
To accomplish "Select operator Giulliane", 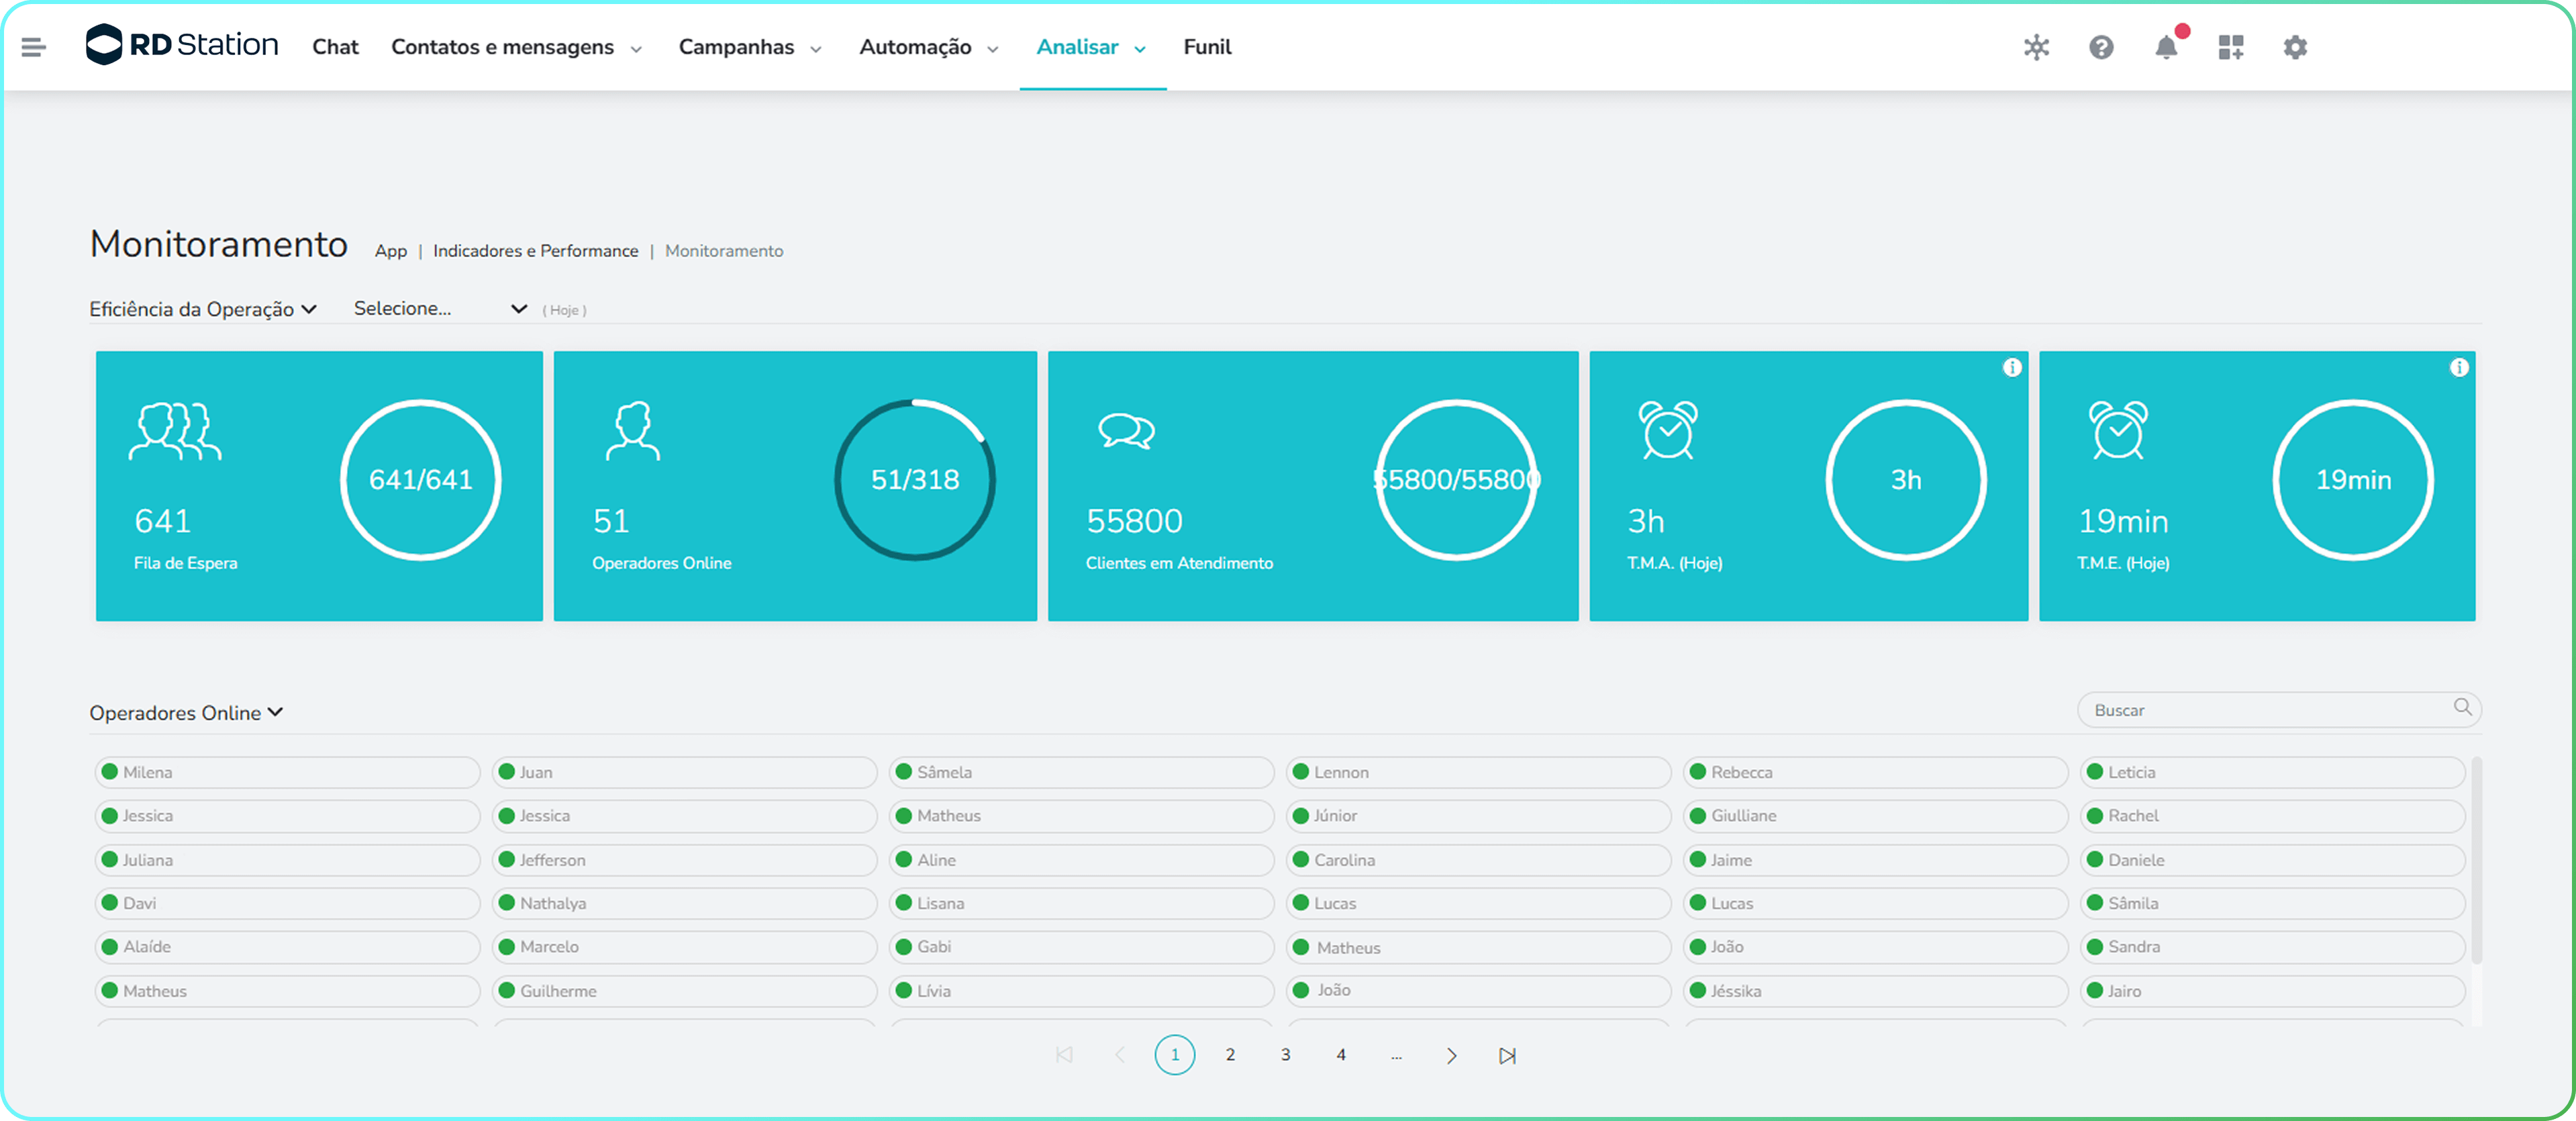I will click(1875, 816).
